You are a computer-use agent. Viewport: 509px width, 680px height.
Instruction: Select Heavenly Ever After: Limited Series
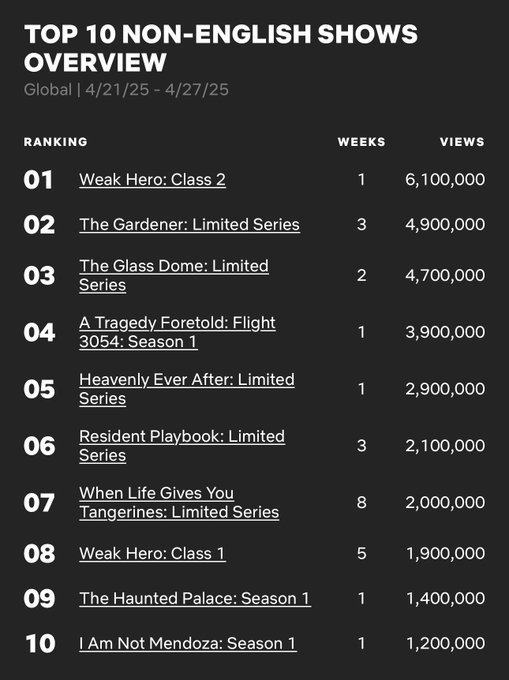tap(187, 389)
